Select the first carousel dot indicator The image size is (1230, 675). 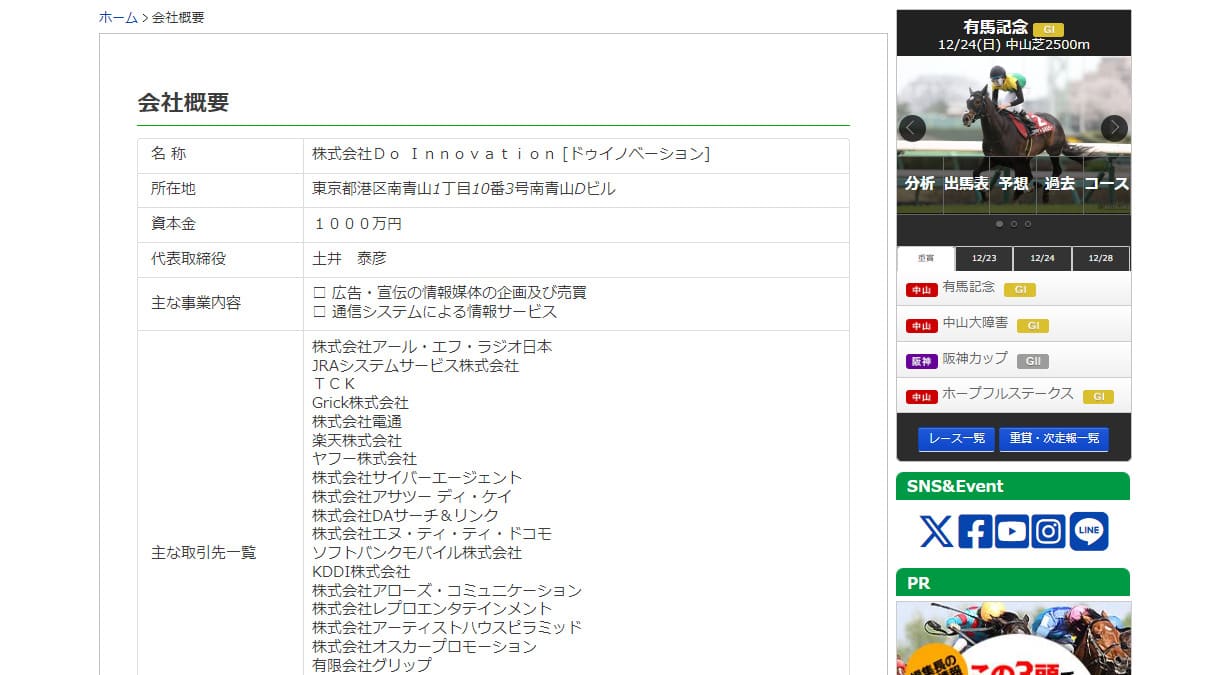click(x=1000, y=224)
